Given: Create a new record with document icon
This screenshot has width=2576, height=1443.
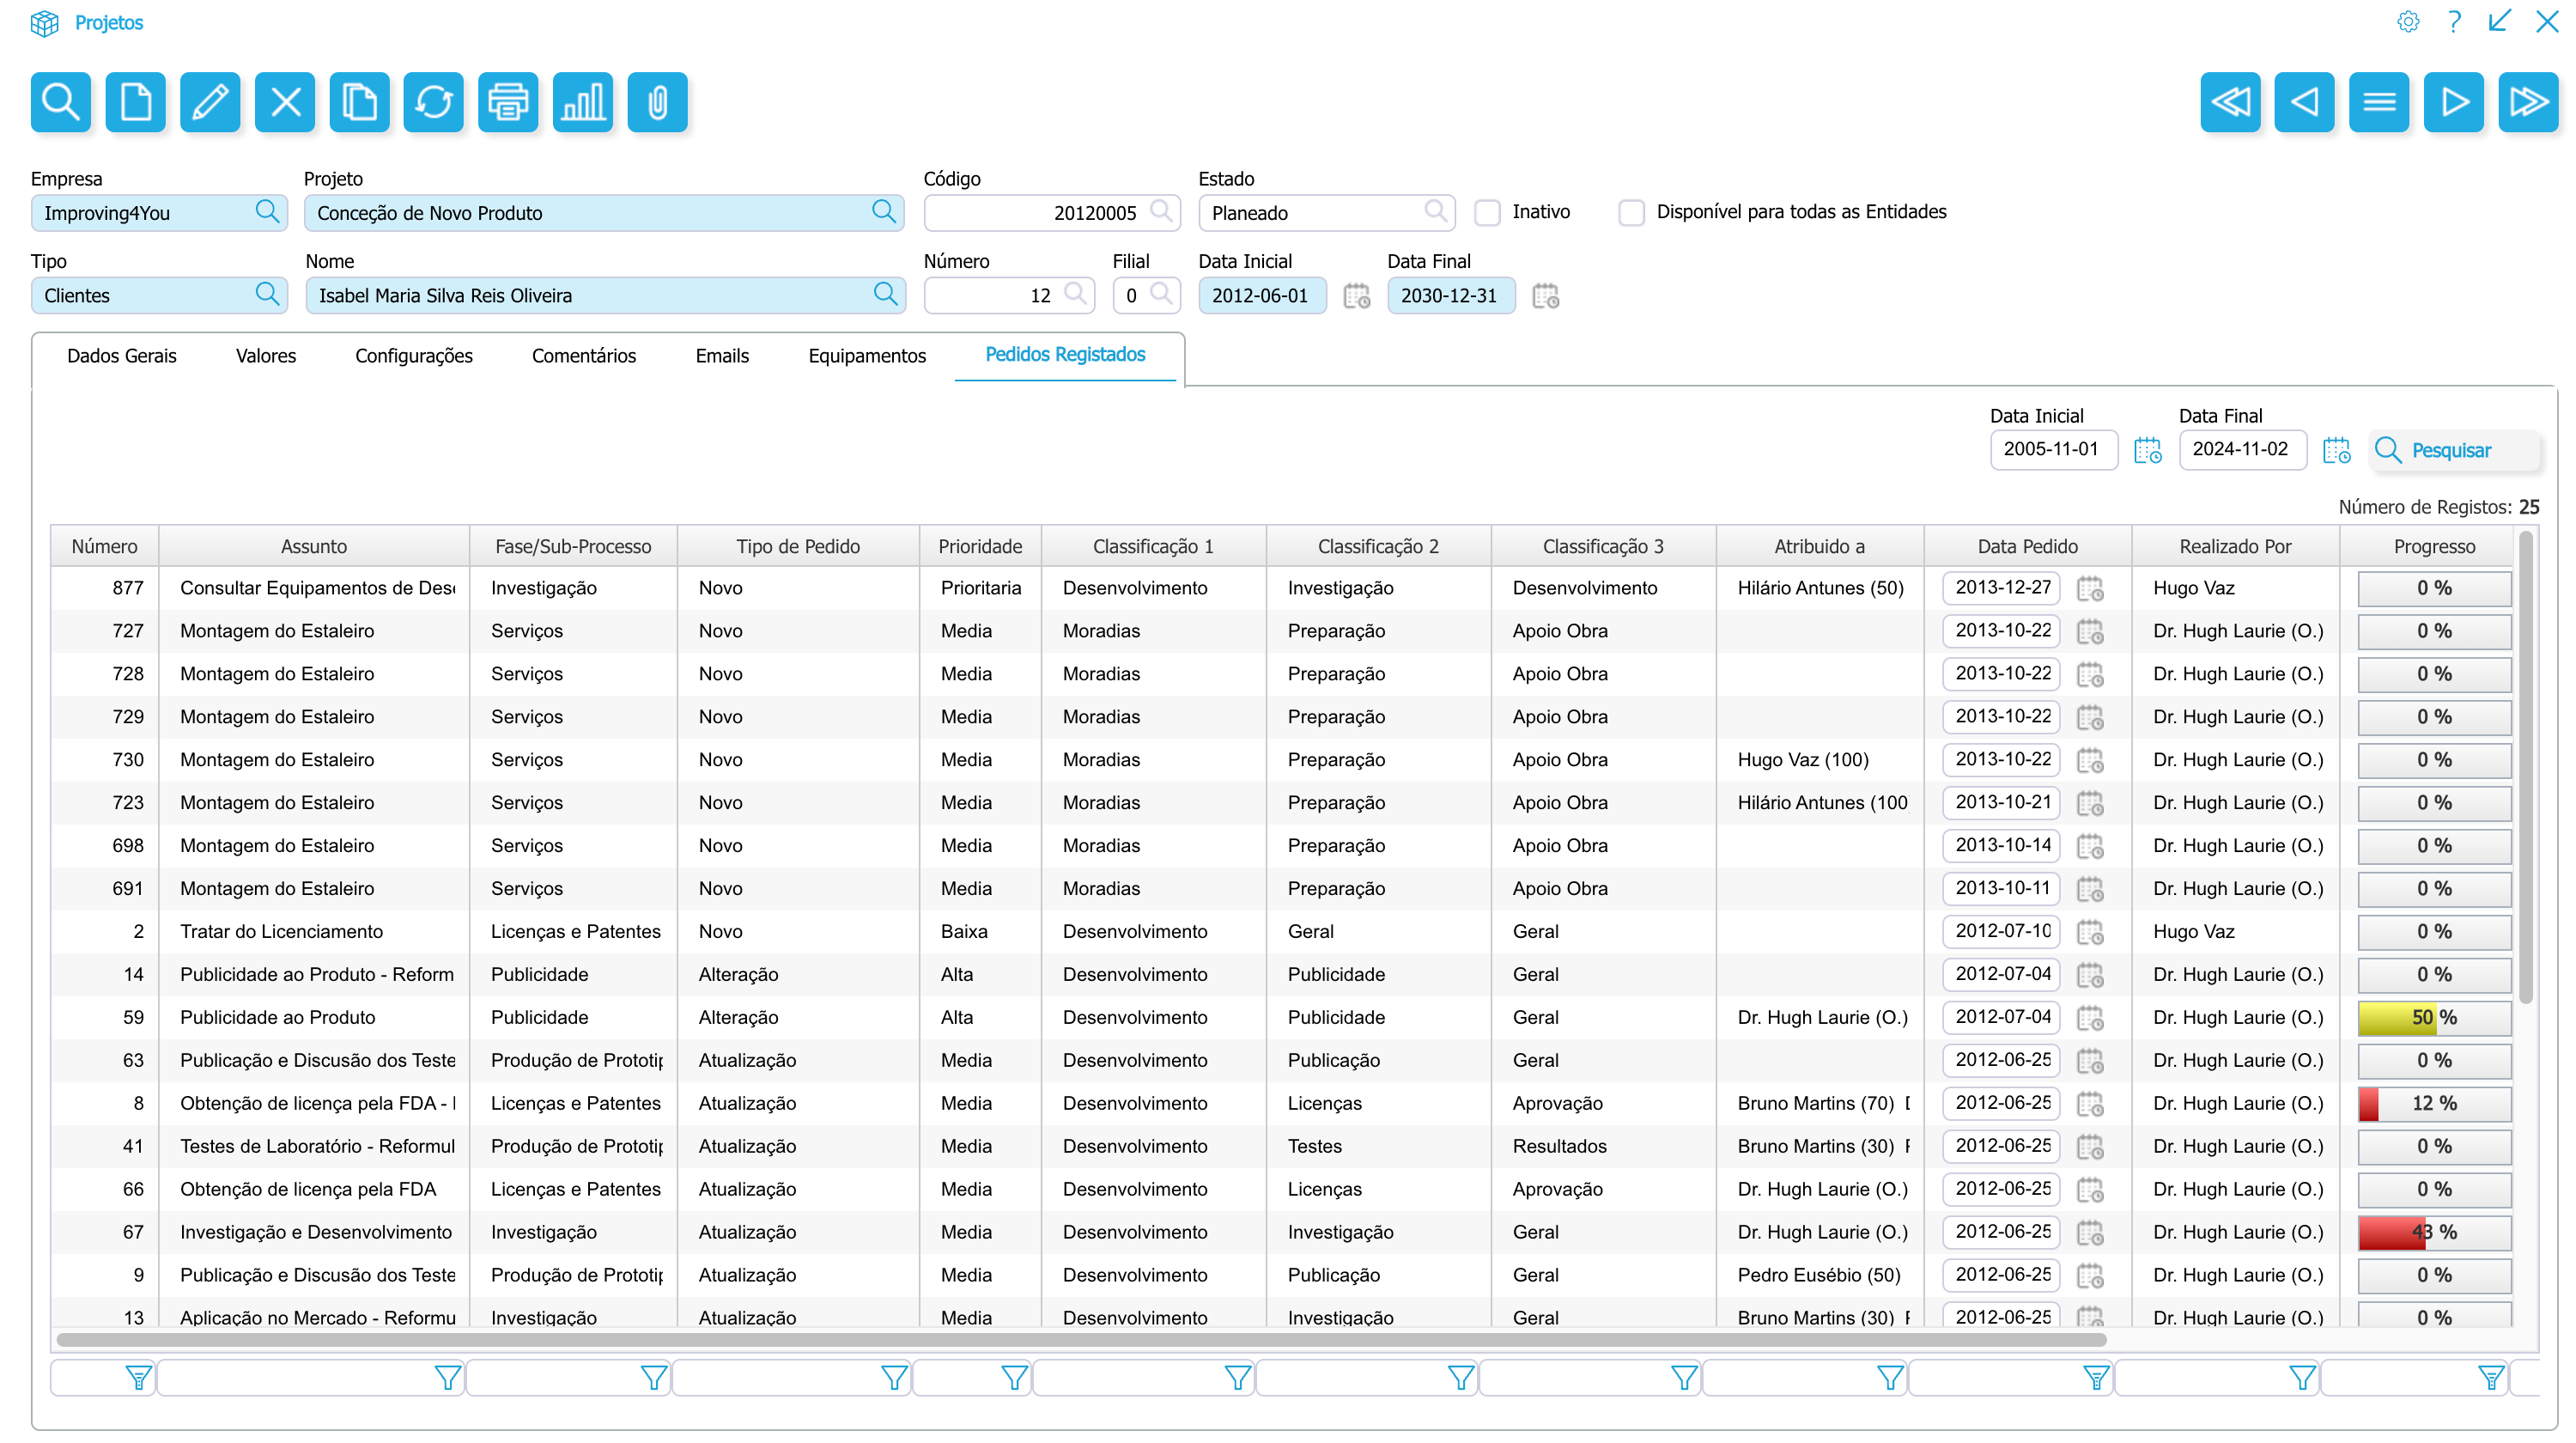Looking at the screenshot, I should [x=135, y=102].
